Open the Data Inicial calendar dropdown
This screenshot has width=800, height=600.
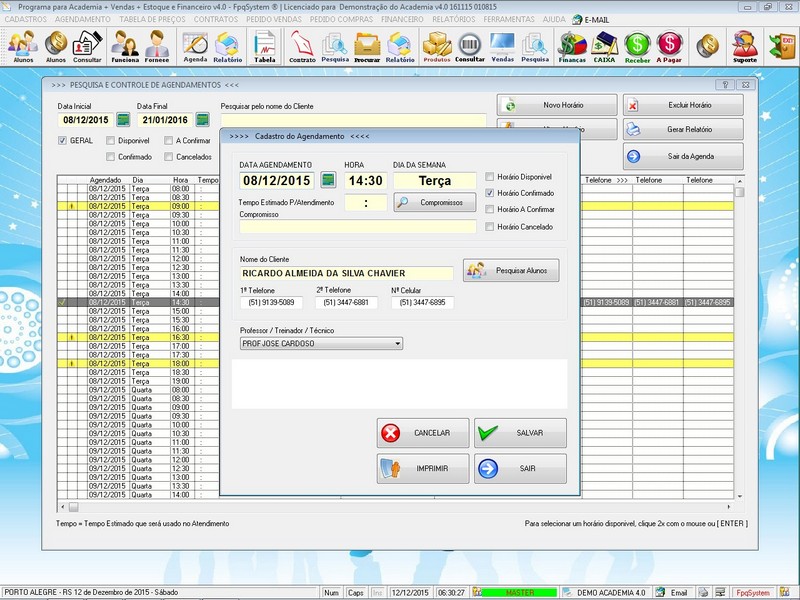coord(123,120)
